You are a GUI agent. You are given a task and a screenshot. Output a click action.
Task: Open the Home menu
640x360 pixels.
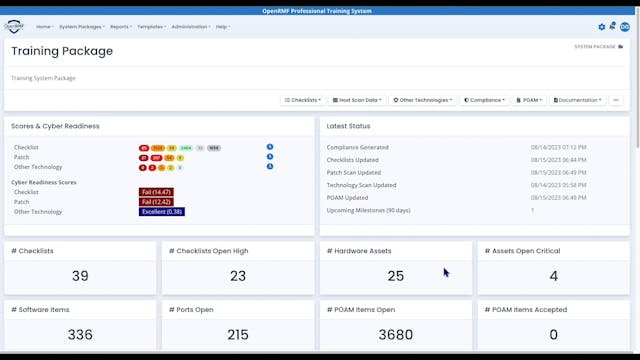pyautogui.click(x=44, y=27)
